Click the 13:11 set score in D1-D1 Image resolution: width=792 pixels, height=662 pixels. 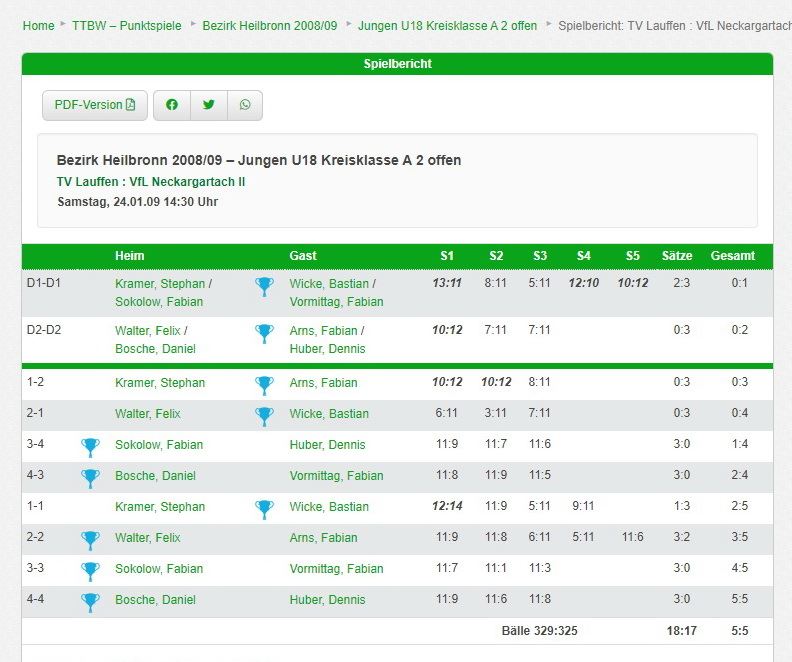pos(447,283)
